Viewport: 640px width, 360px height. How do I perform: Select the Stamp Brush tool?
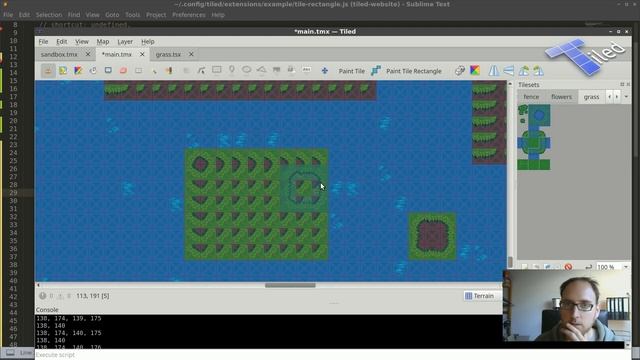48,71
